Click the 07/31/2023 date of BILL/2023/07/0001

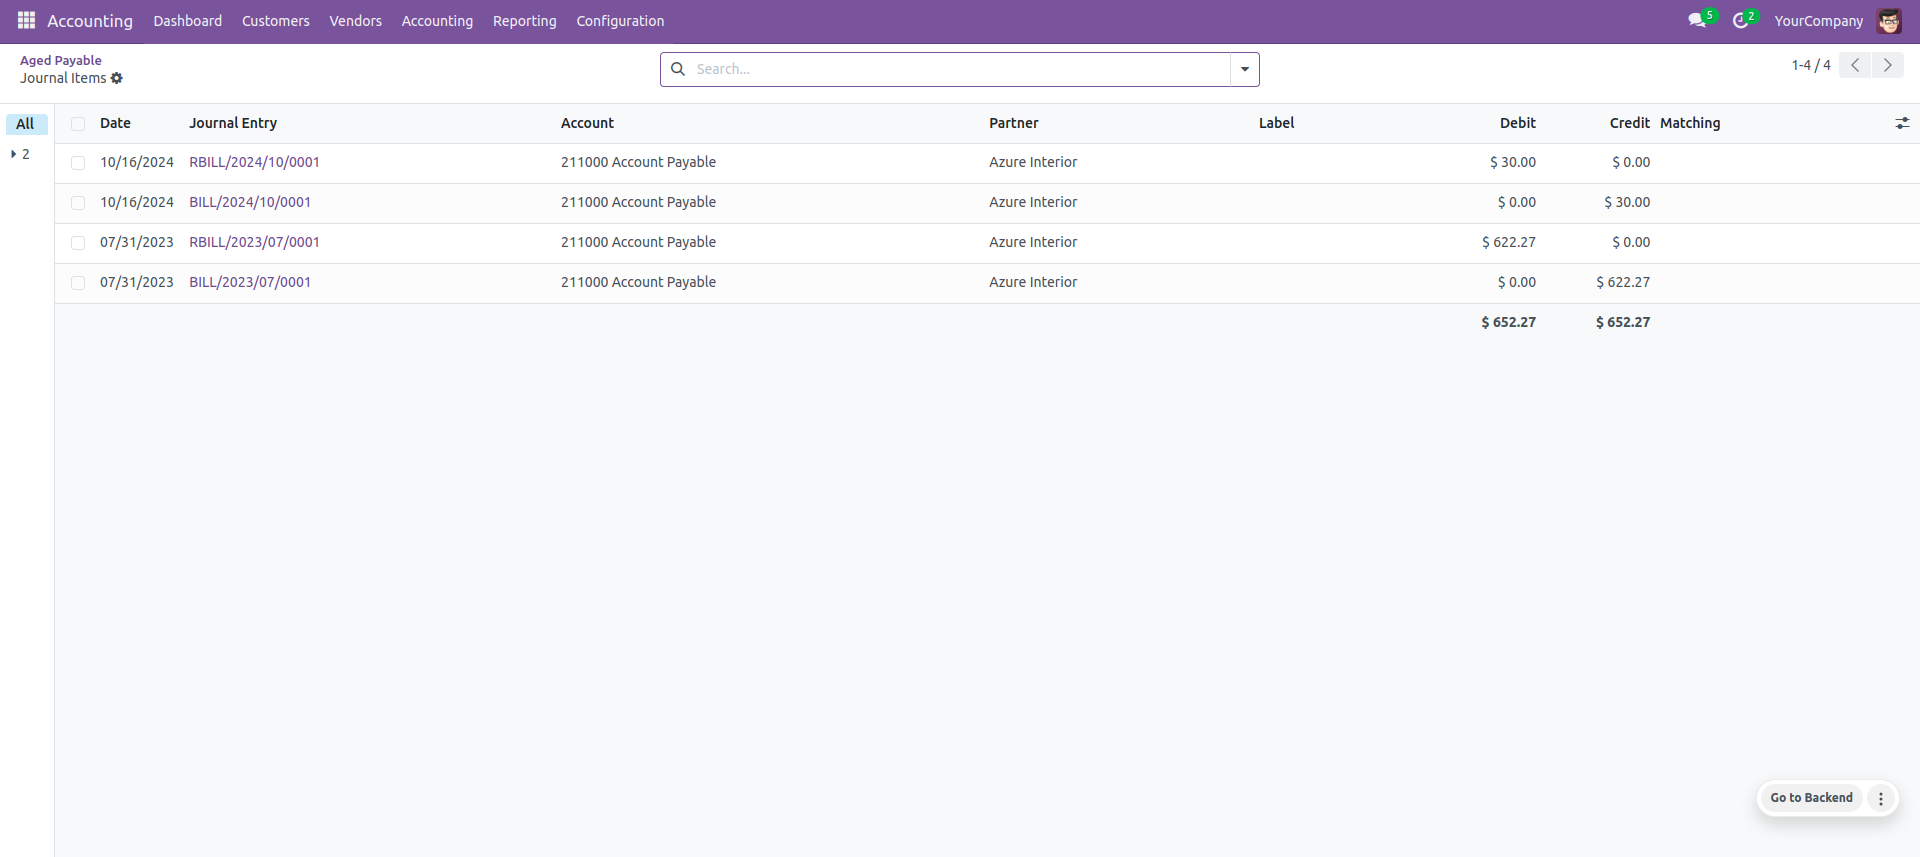[x=137, y=282]
